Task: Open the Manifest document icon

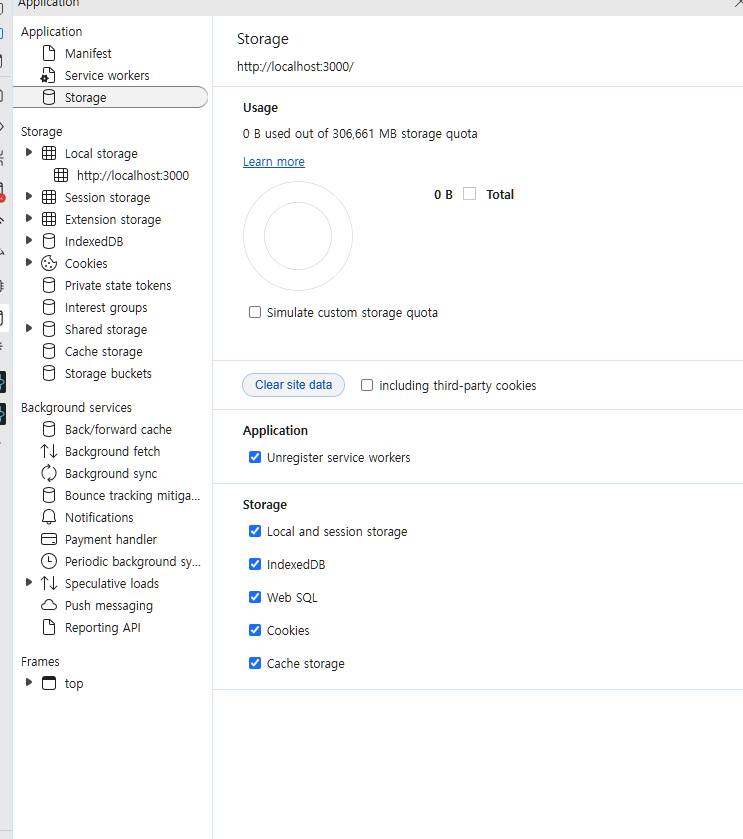Action: 49,54
